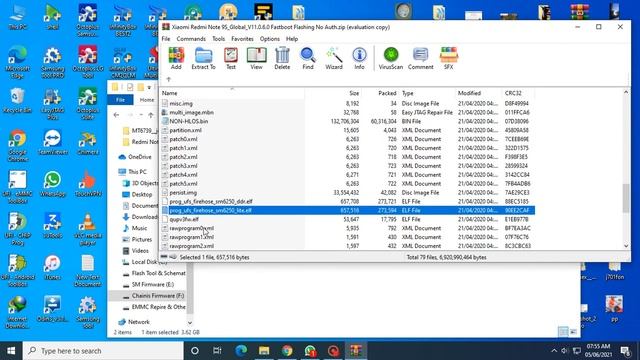Screen dimensions: 640x360
Task: Open Microsoft Edge from the taskbar
Action: [x=241, y=351]
